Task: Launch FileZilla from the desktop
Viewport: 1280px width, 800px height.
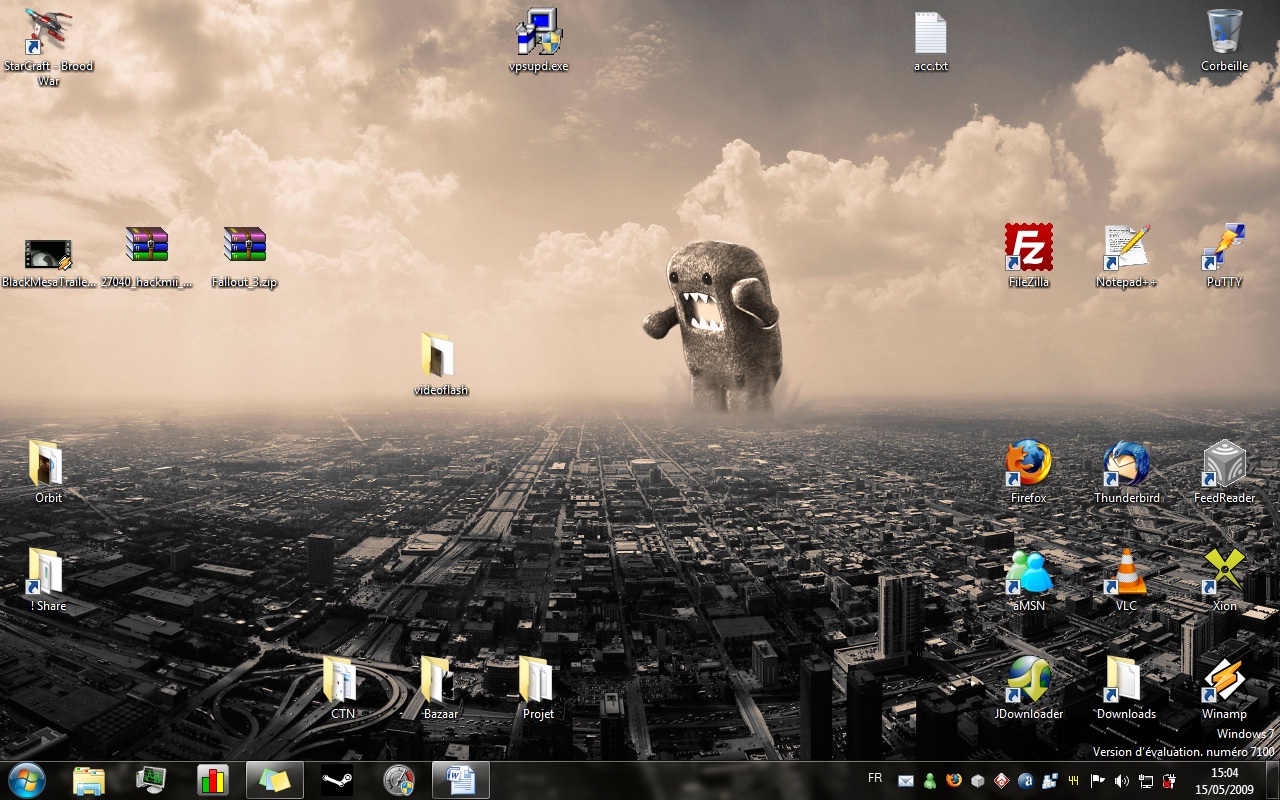Action: [1028, 256]
